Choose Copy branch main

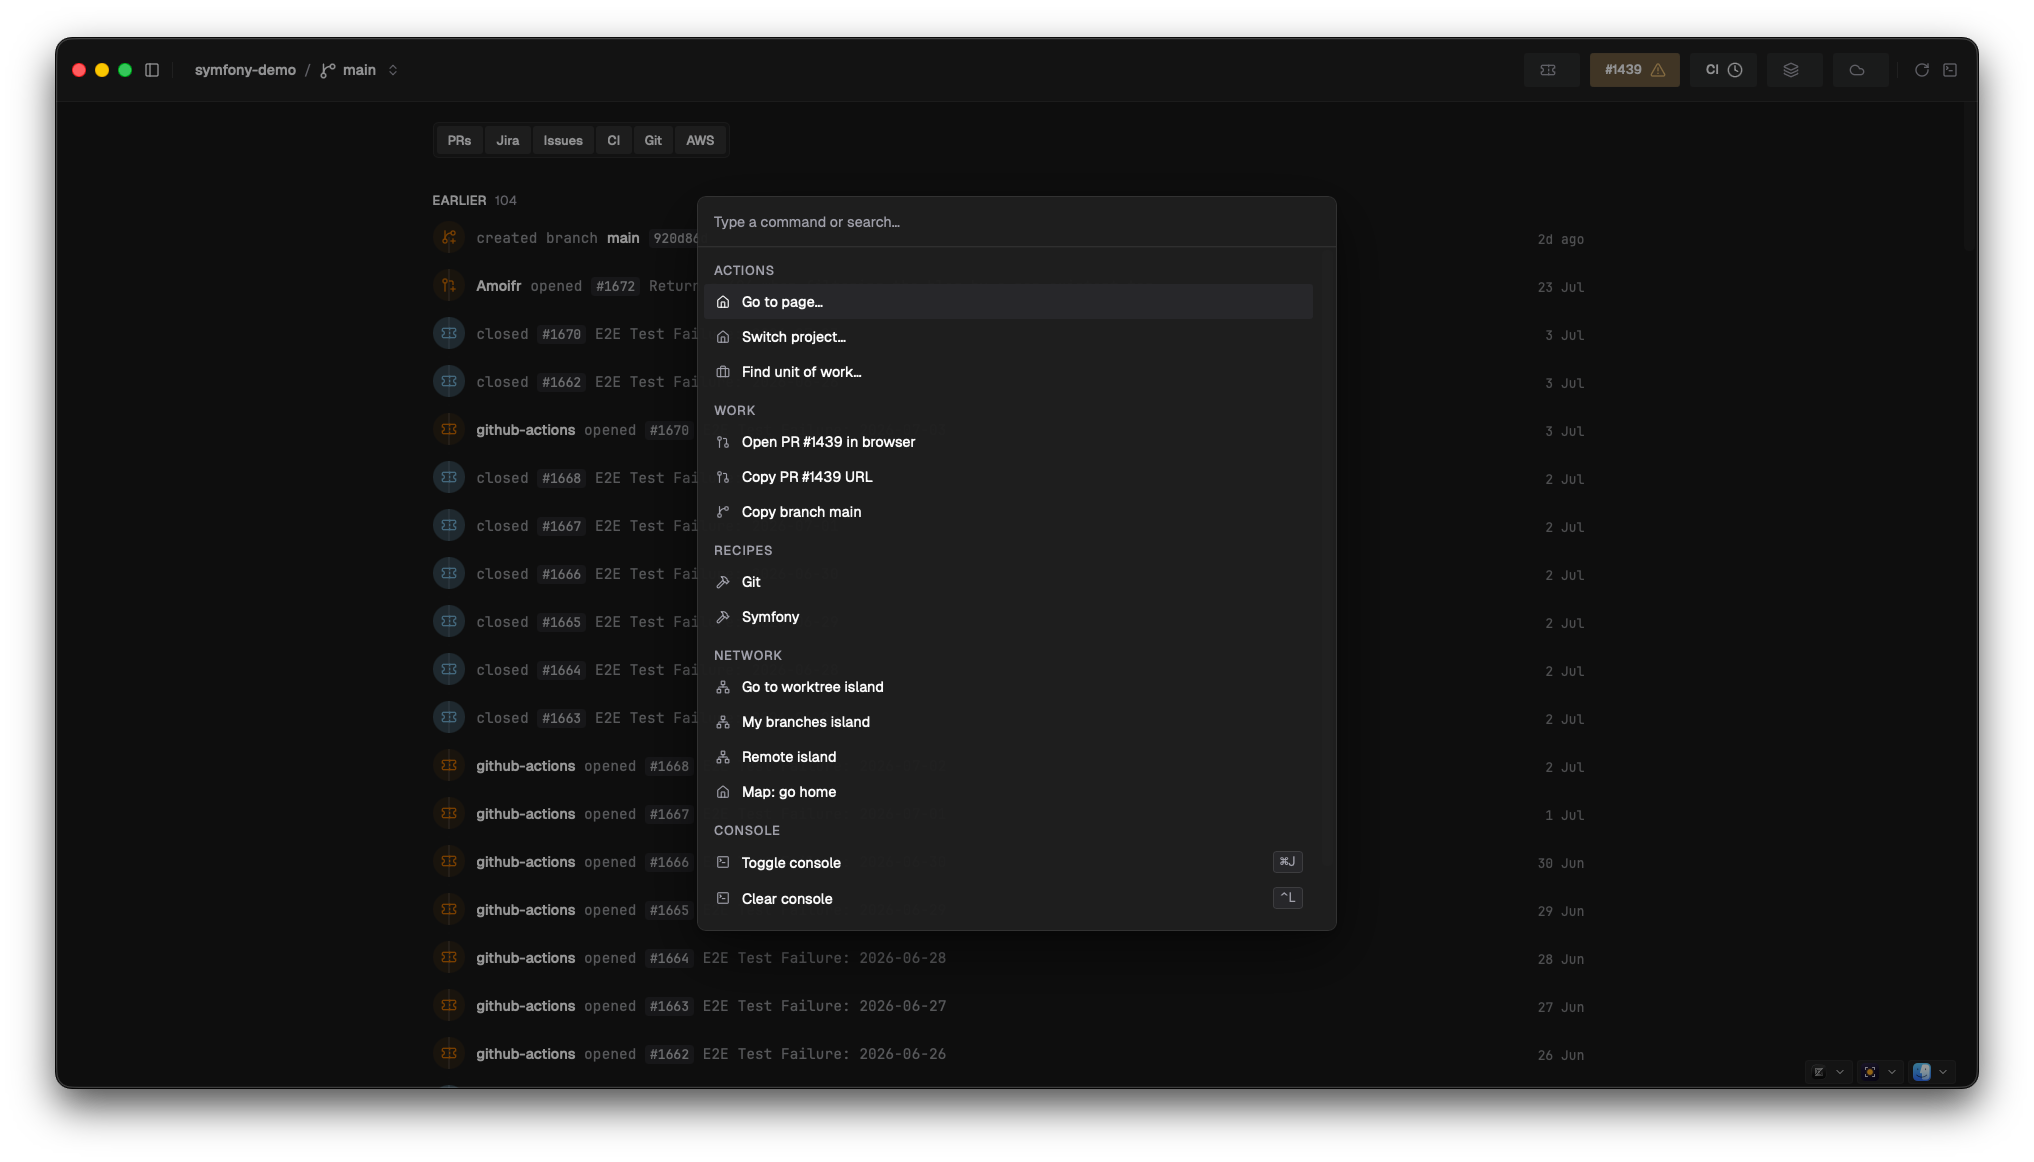click(1008, 512)
